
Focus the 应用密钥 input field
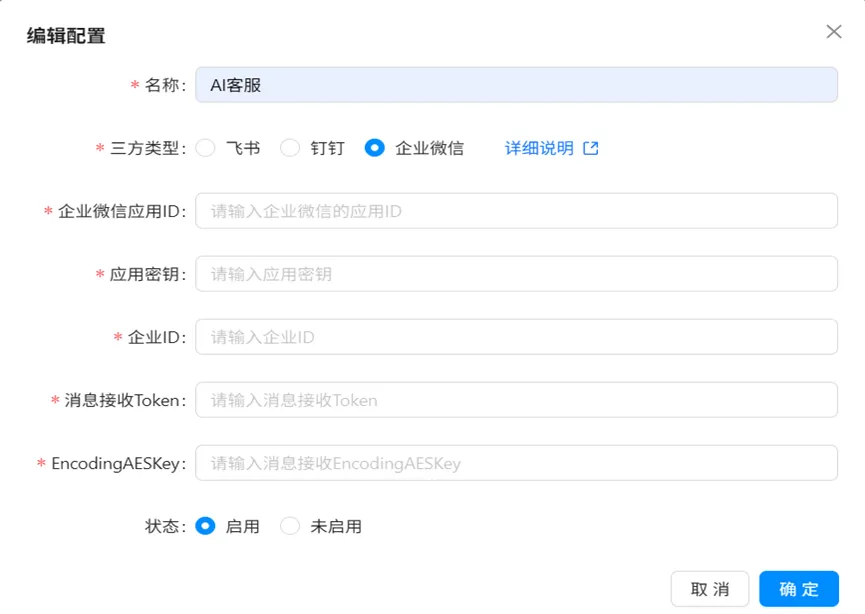[x=516, y=274]
